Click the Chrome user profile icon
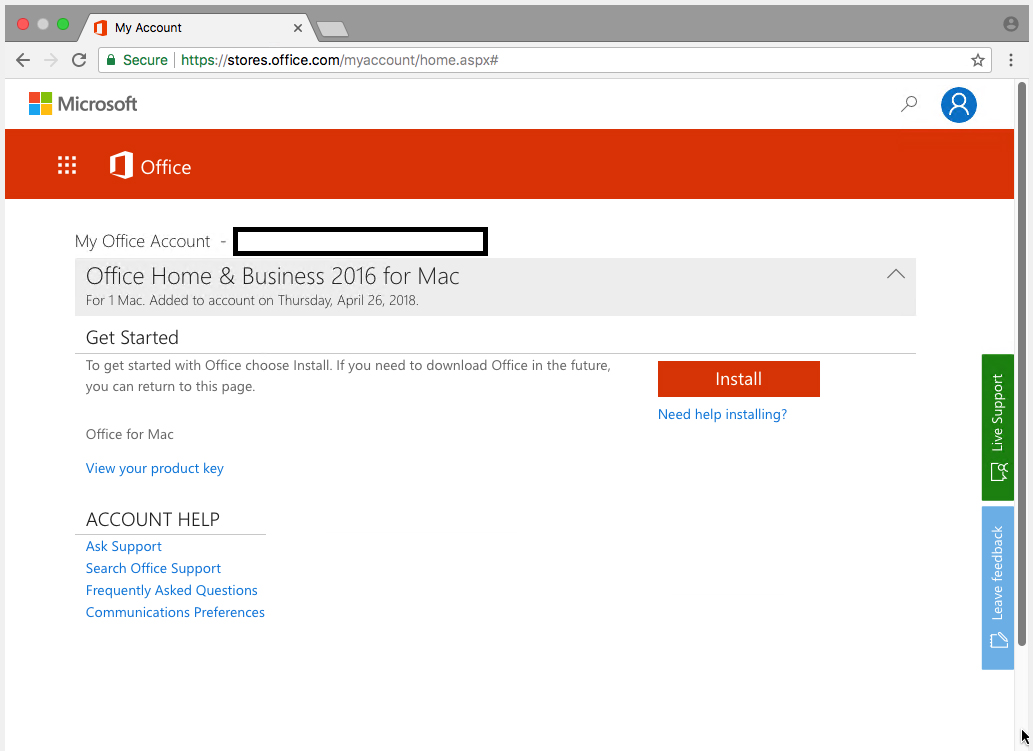The height and width of the screenshot is (751, 1033). coord(1011,24)
